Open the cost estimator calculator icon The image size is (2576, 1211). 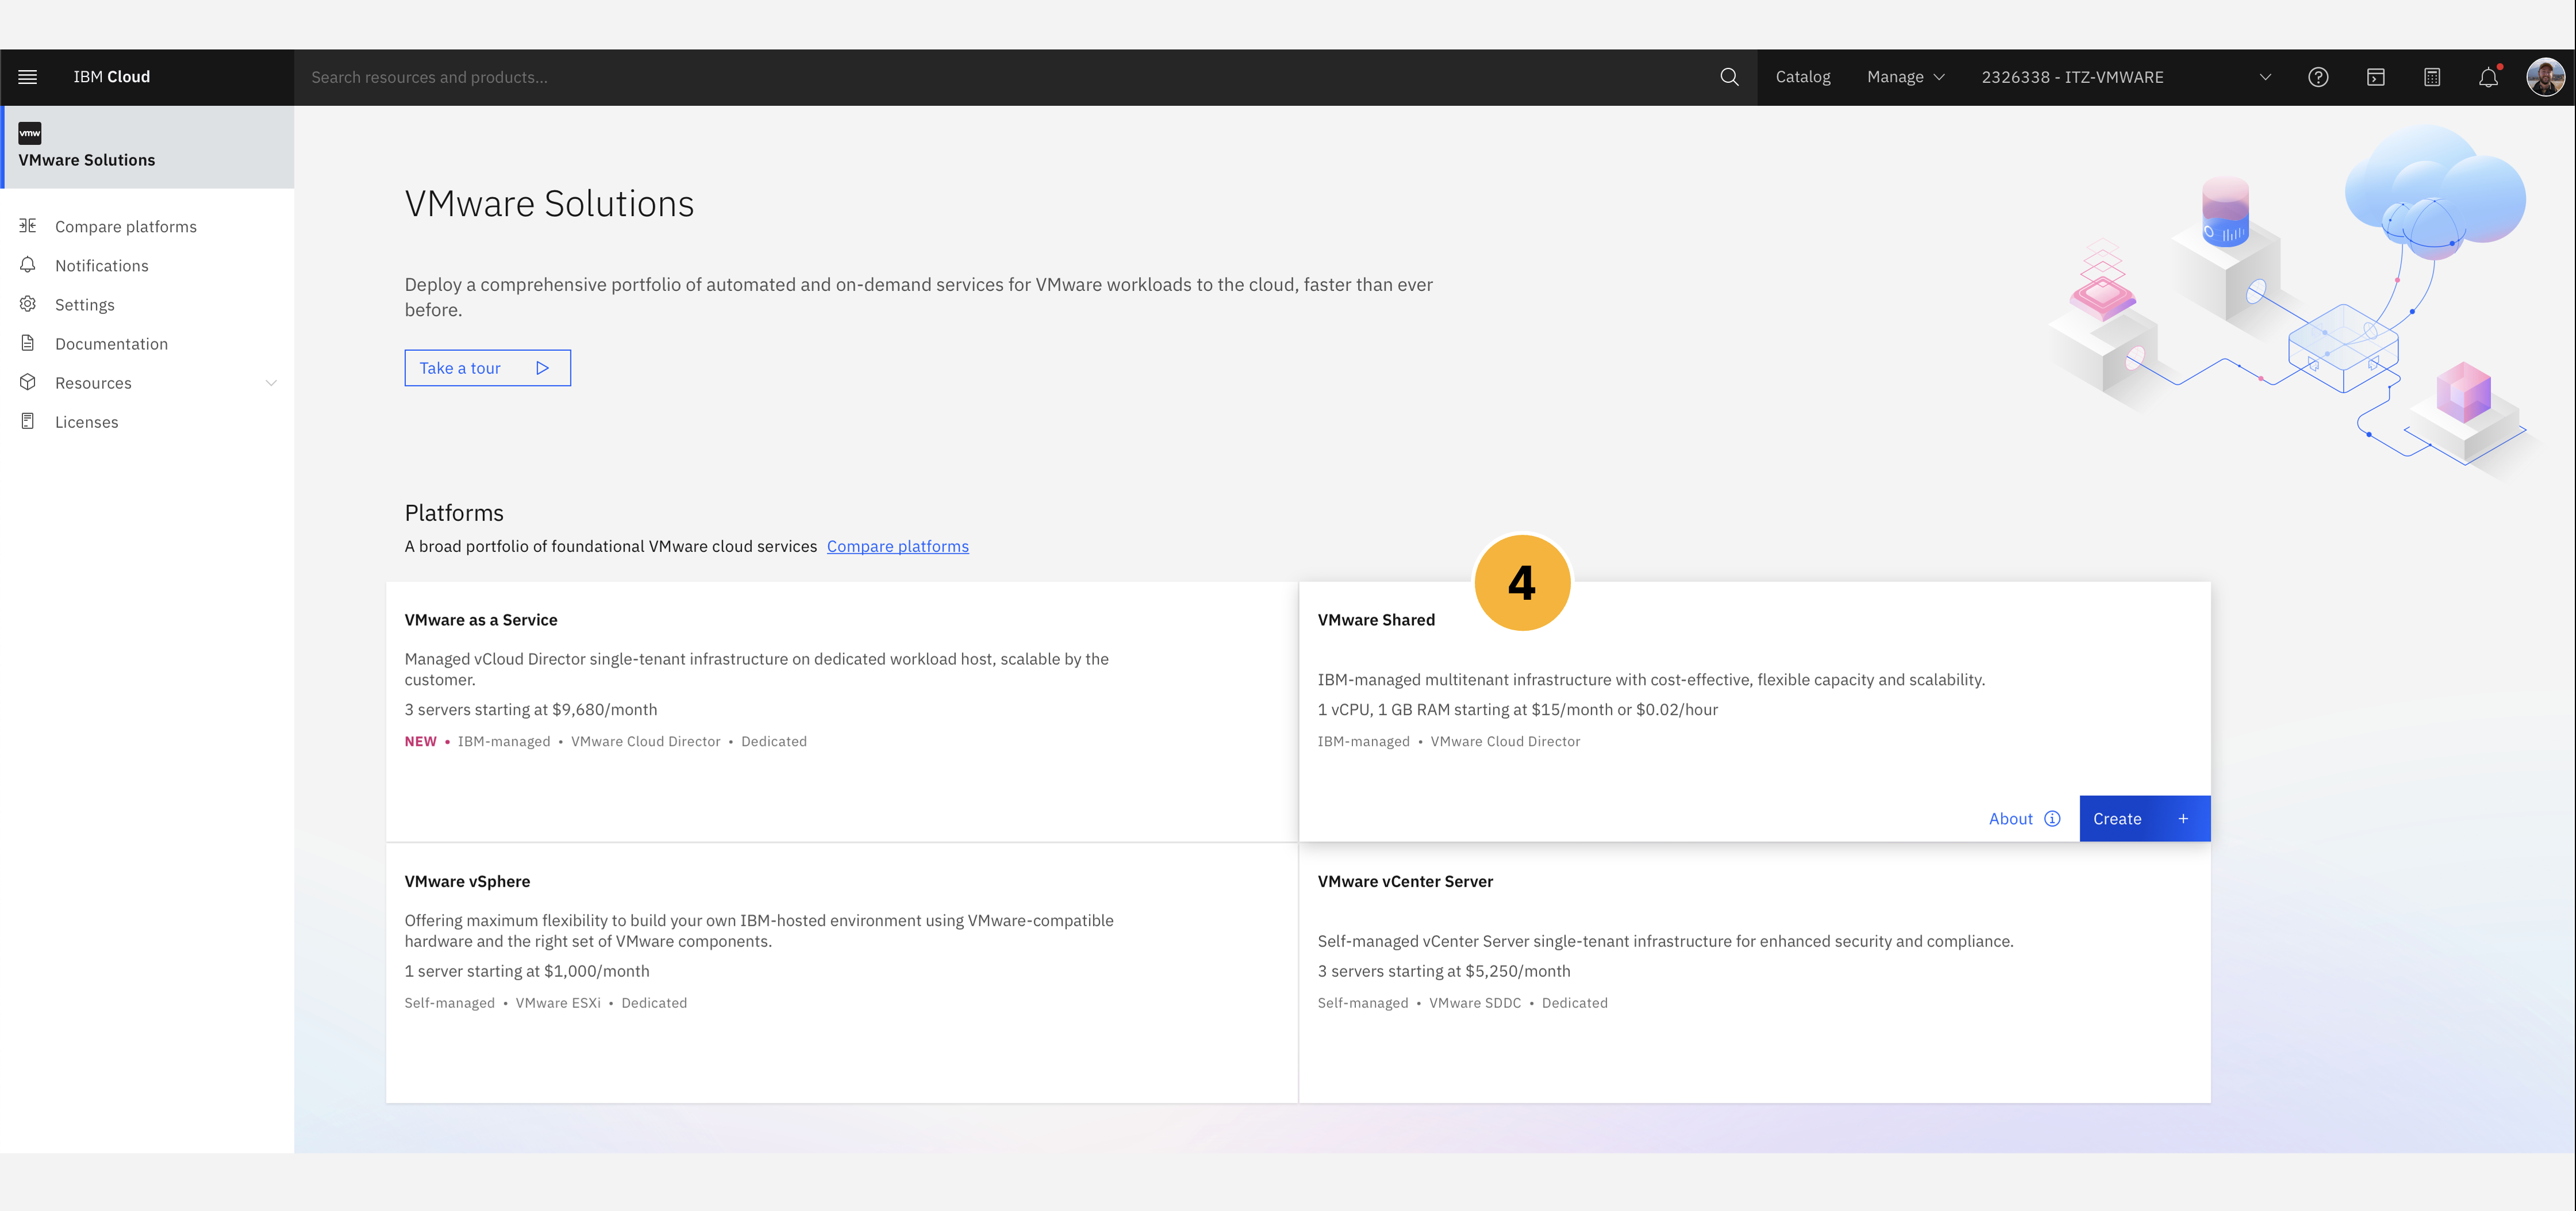(x=2432, y=76)
